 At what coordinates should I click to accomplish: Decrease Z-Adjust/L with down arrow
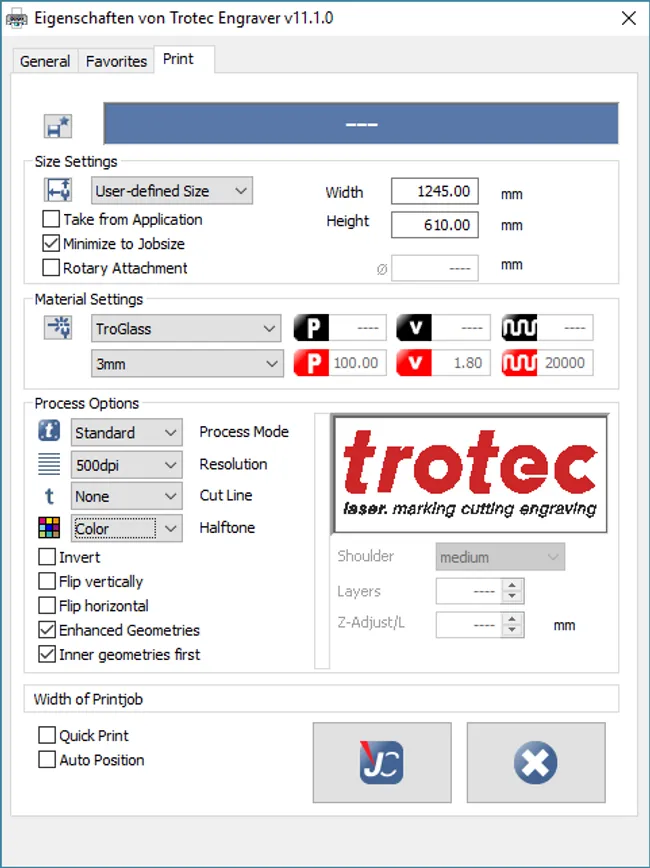[x=512, y=631]
